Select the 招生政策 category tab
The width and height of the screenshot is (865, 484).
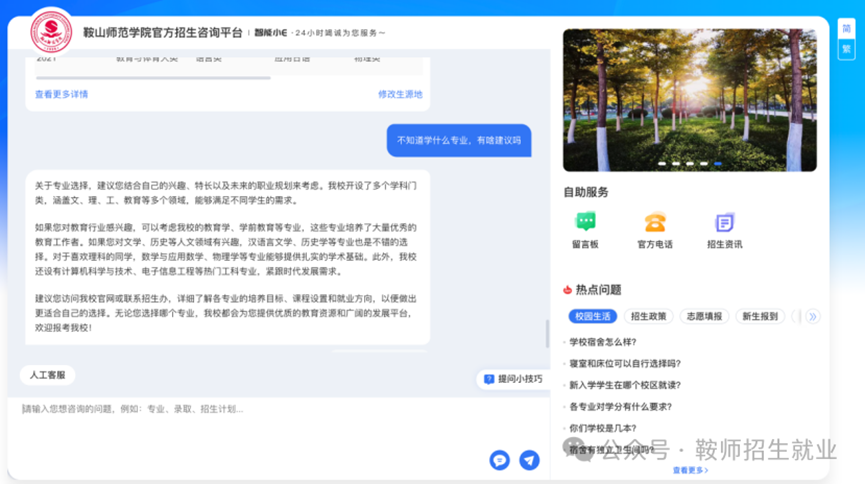[648, 316]
